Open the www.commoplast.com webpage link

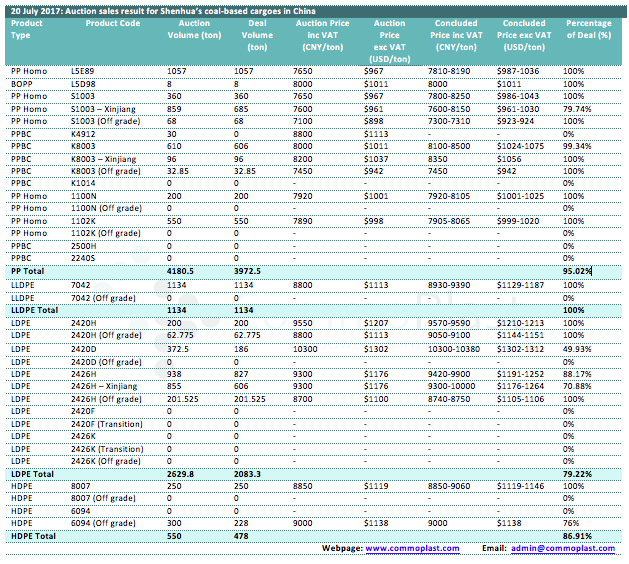(x=412, y=548)
